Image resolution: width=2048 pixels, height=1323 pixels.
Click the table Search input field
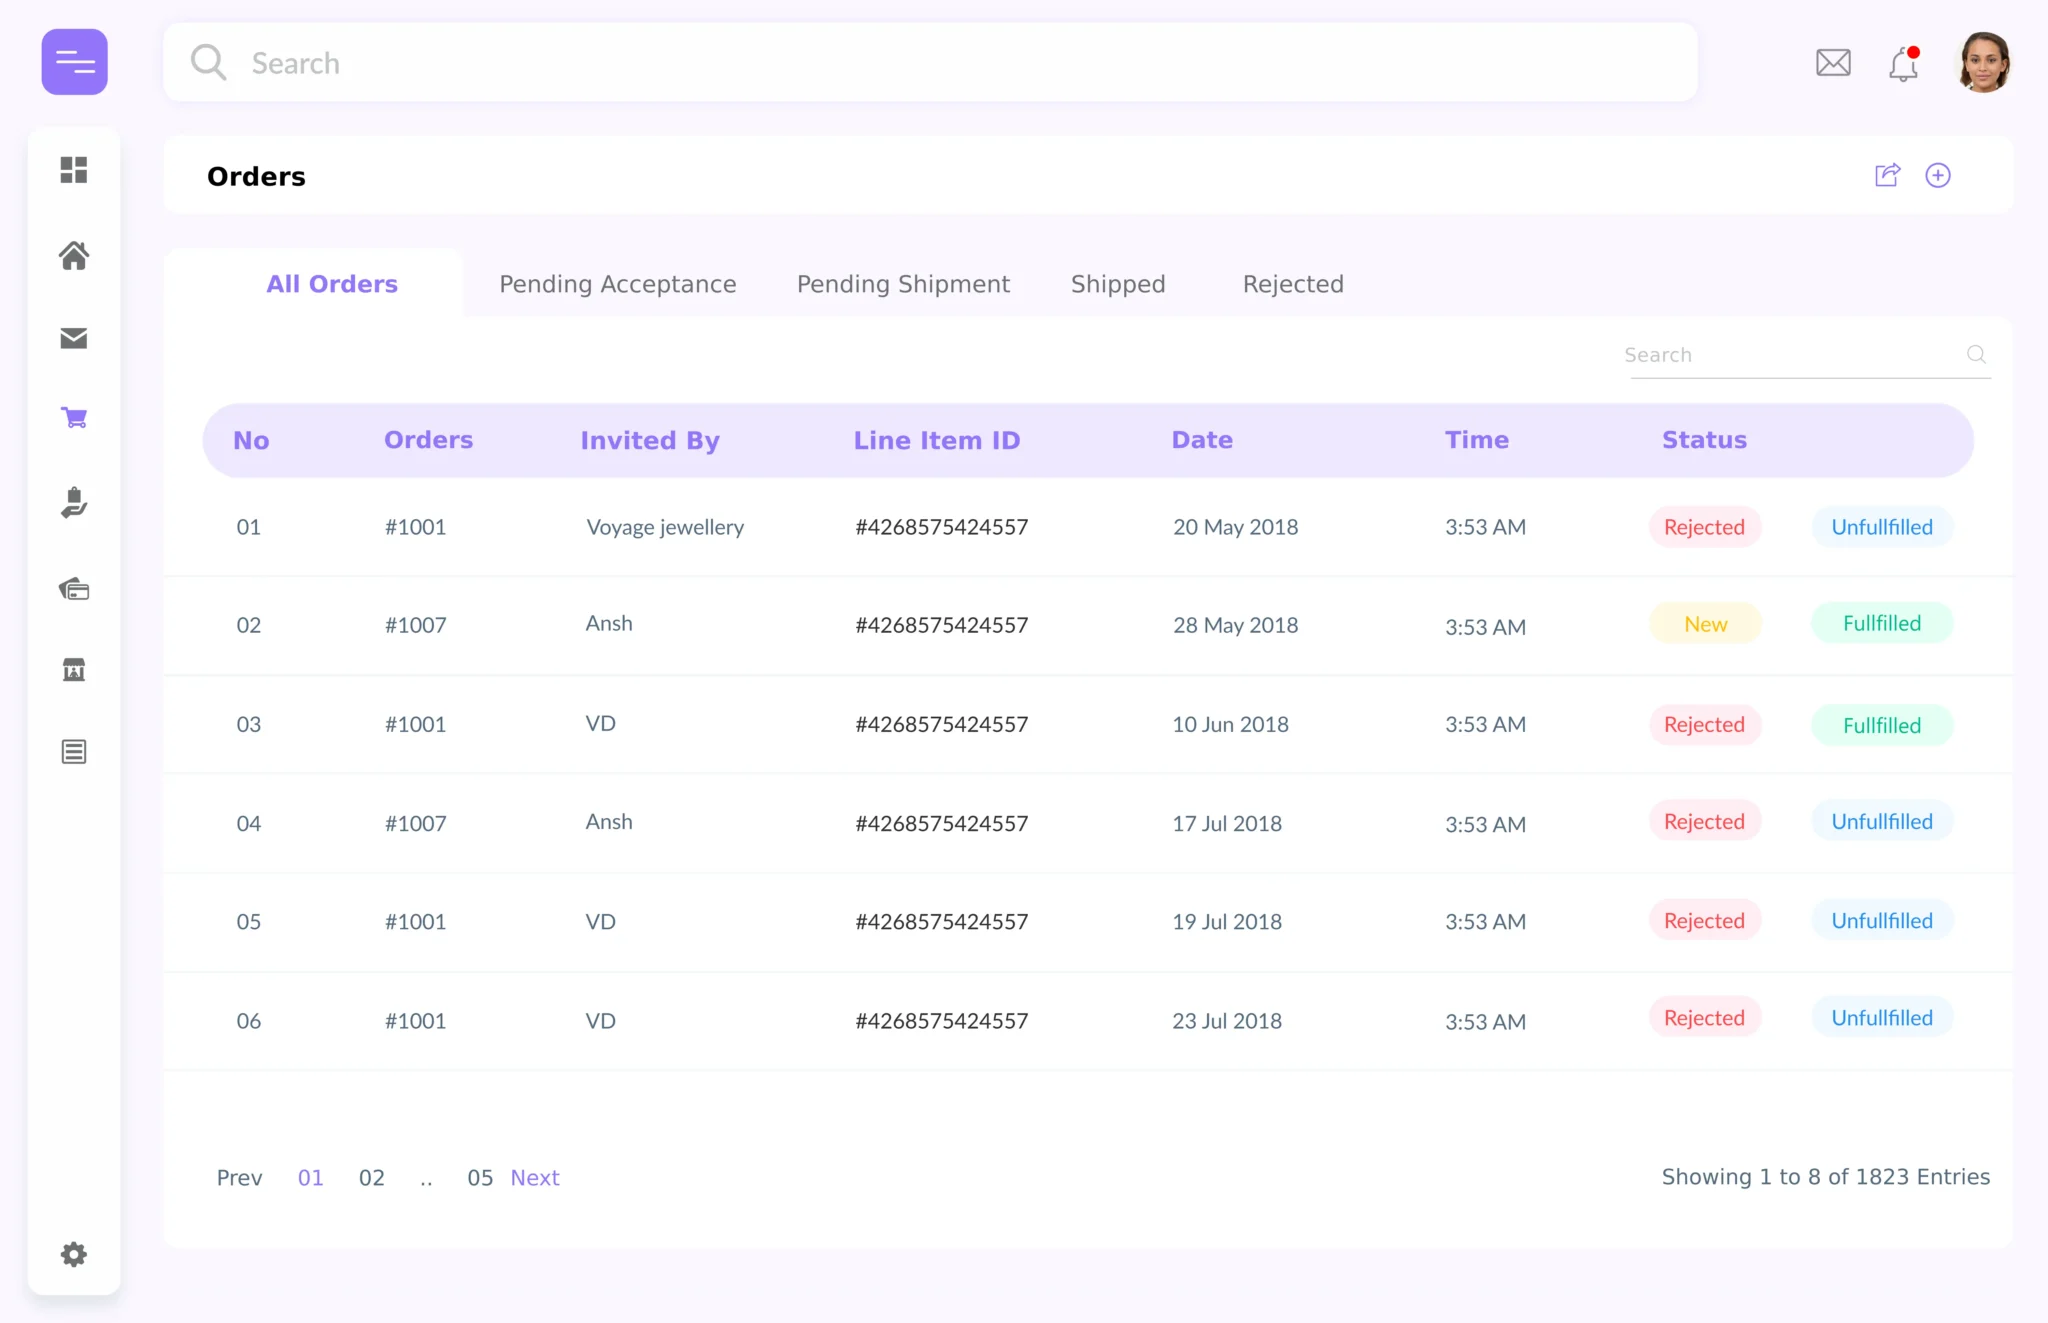1790,355
